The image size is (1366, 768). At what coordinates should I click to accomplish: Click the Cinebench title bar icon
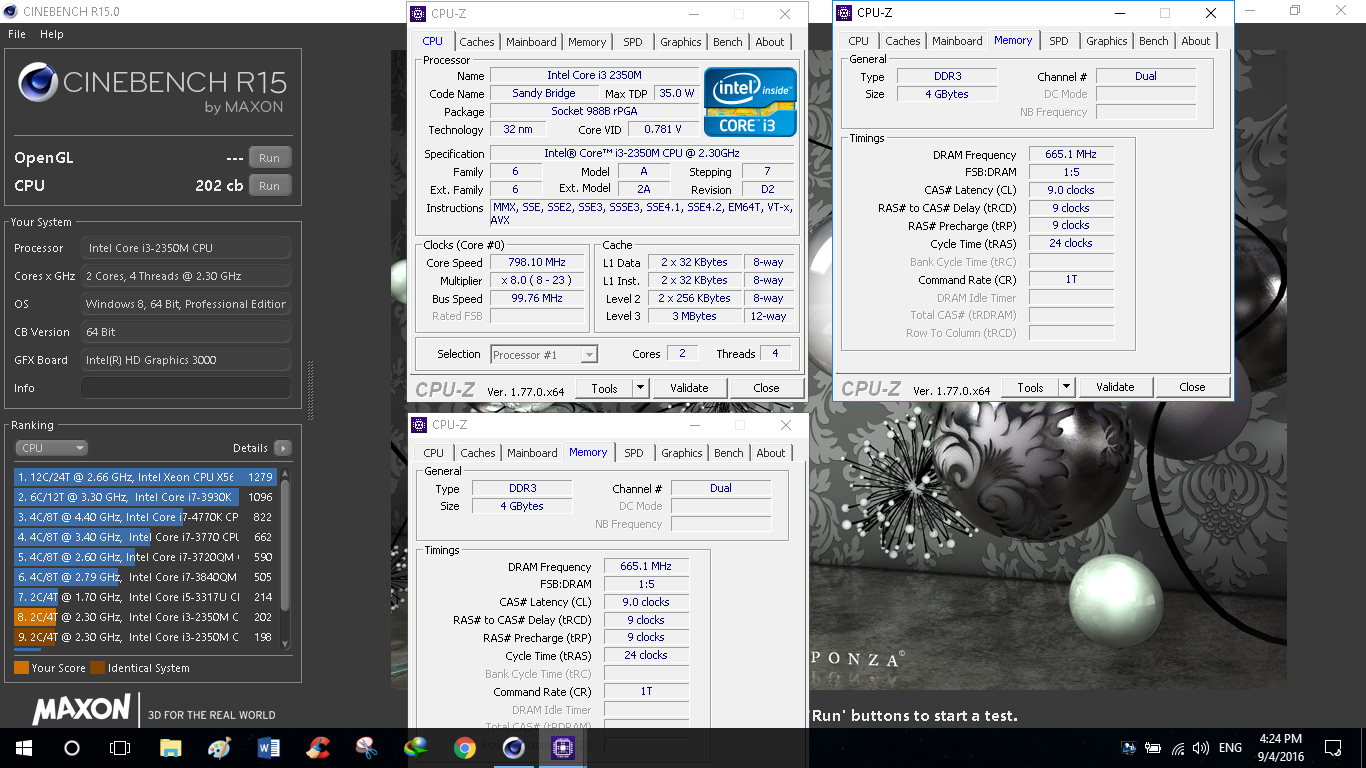(x=10, y=12)
